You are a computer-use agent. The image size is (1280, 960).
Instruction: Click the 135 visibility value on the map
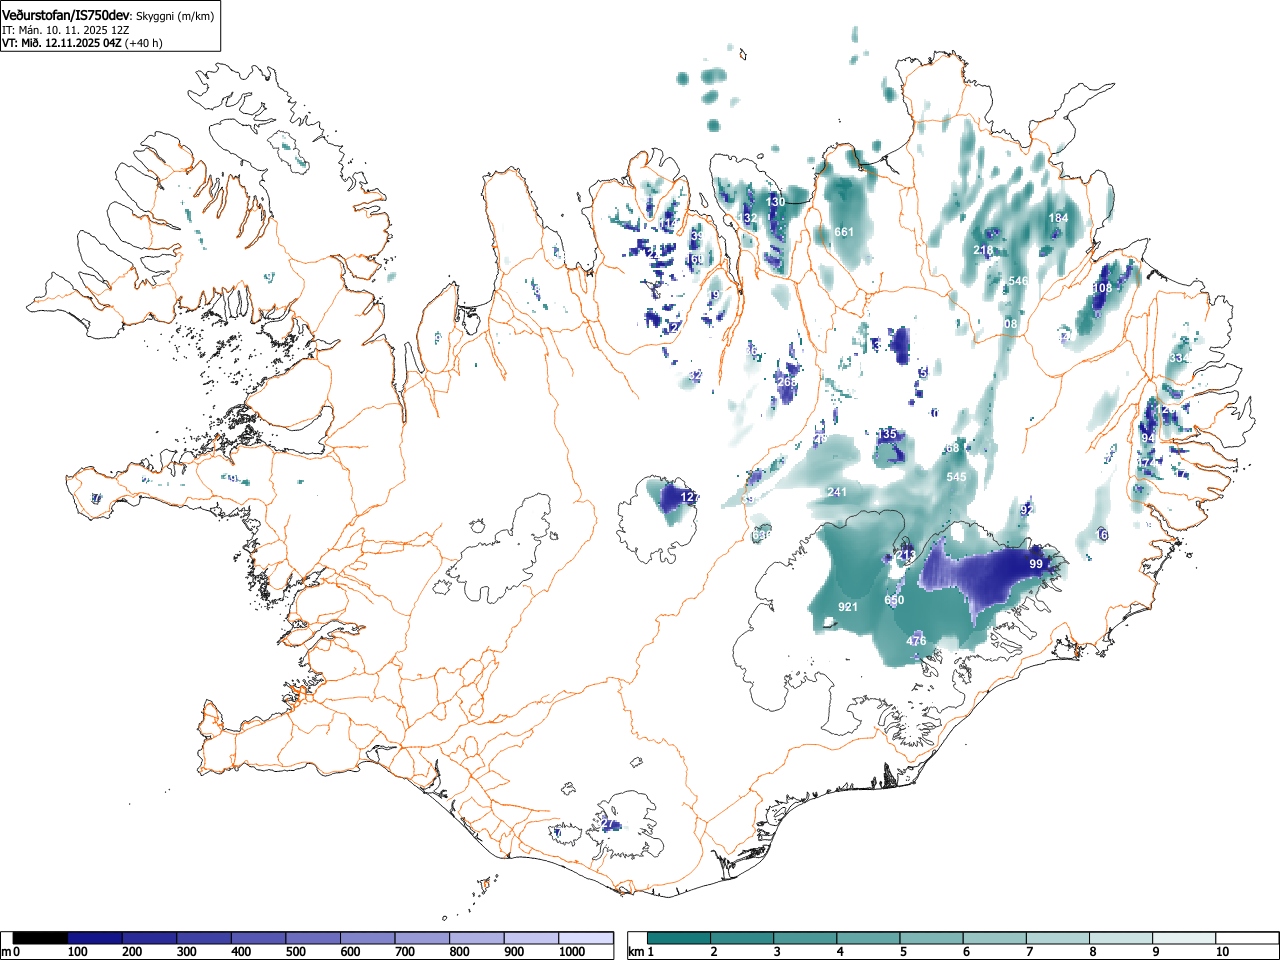tap(887, 434)
